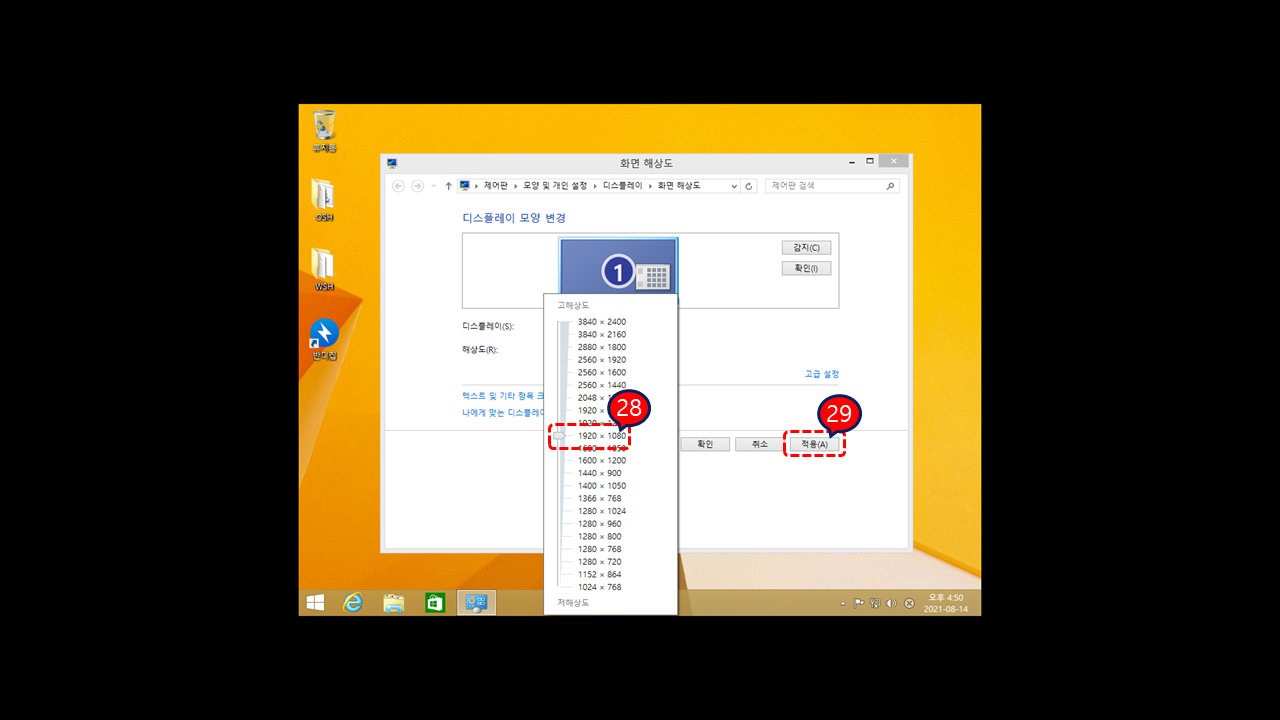Click the network icon in the system tray
Image resolution: width=1280 pixels, height=720 pixels.
[x=875, y=603]
